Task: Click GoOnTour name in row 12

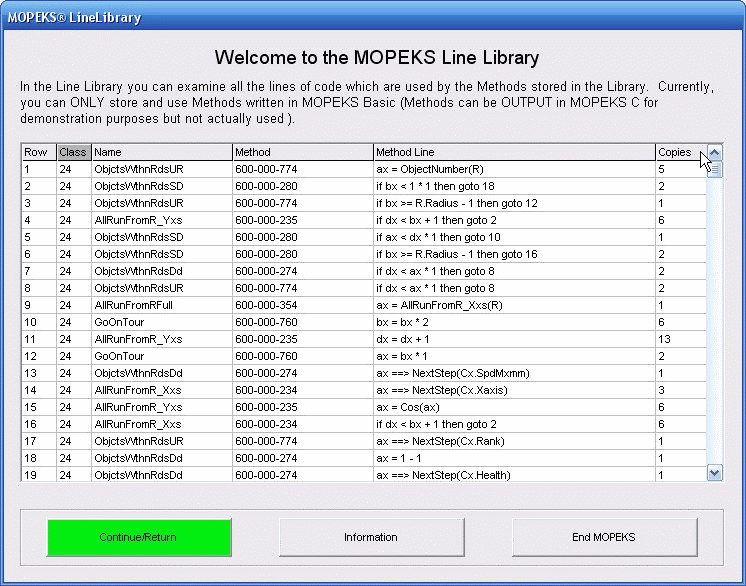Action: [x=162, y=356]
